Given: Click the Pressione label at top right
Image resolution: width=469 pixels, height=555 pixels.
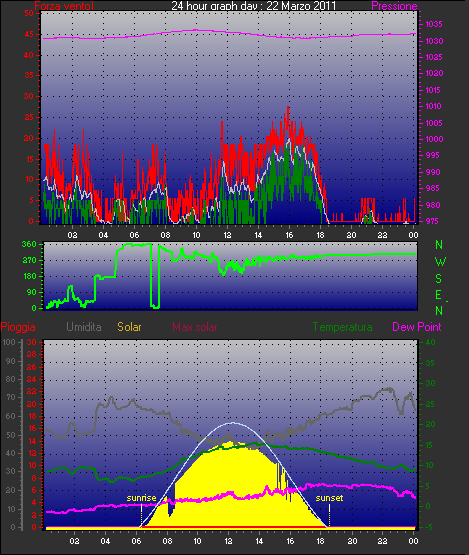Looking at the screenshot, I should click(x=394, y=6).
